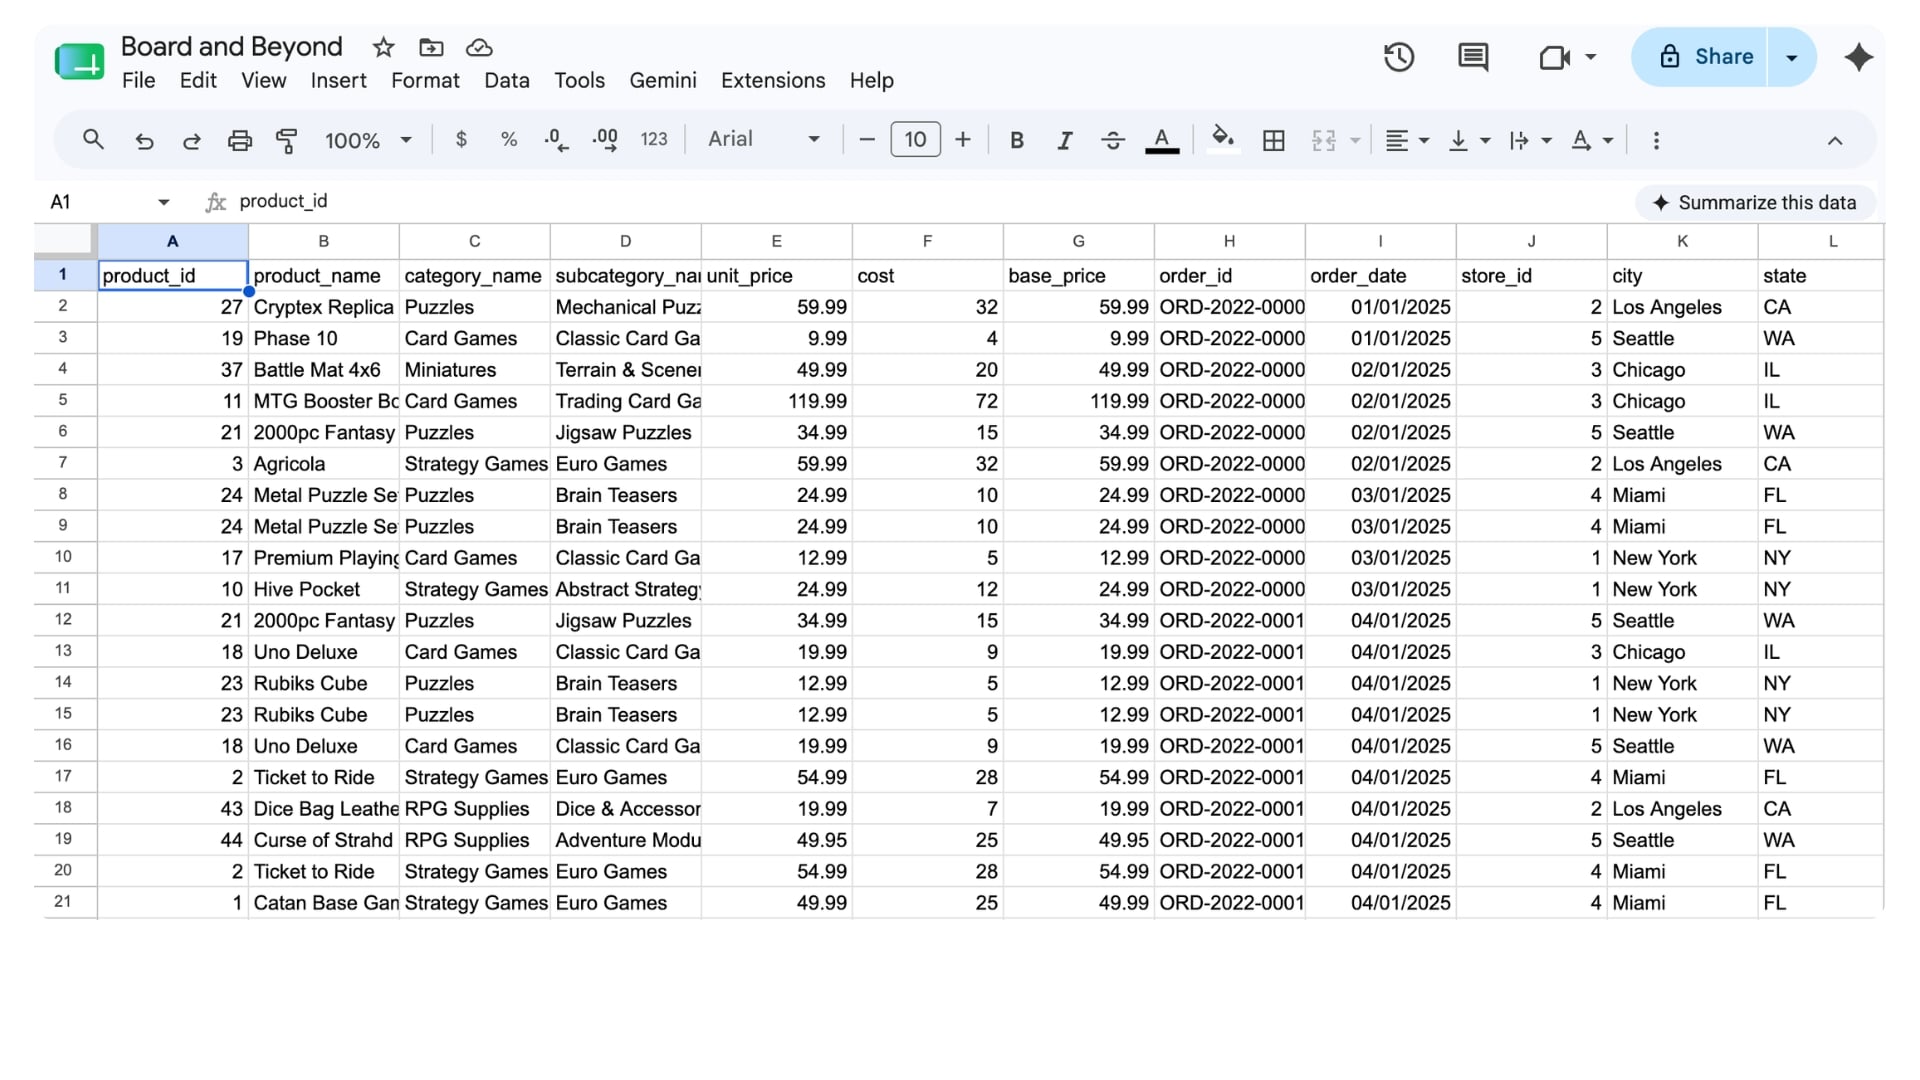This screenshot has height=1080, width=1920.
Task: Toggle bold formatting
Action: pyautogui.click(x=1017, y=141)
